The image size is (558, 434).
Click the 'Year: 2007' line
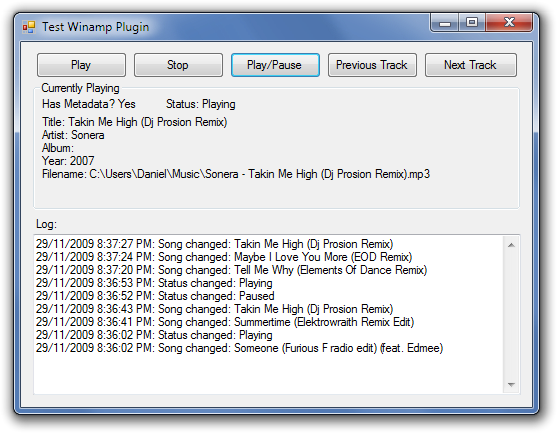[x=68, y=161]
